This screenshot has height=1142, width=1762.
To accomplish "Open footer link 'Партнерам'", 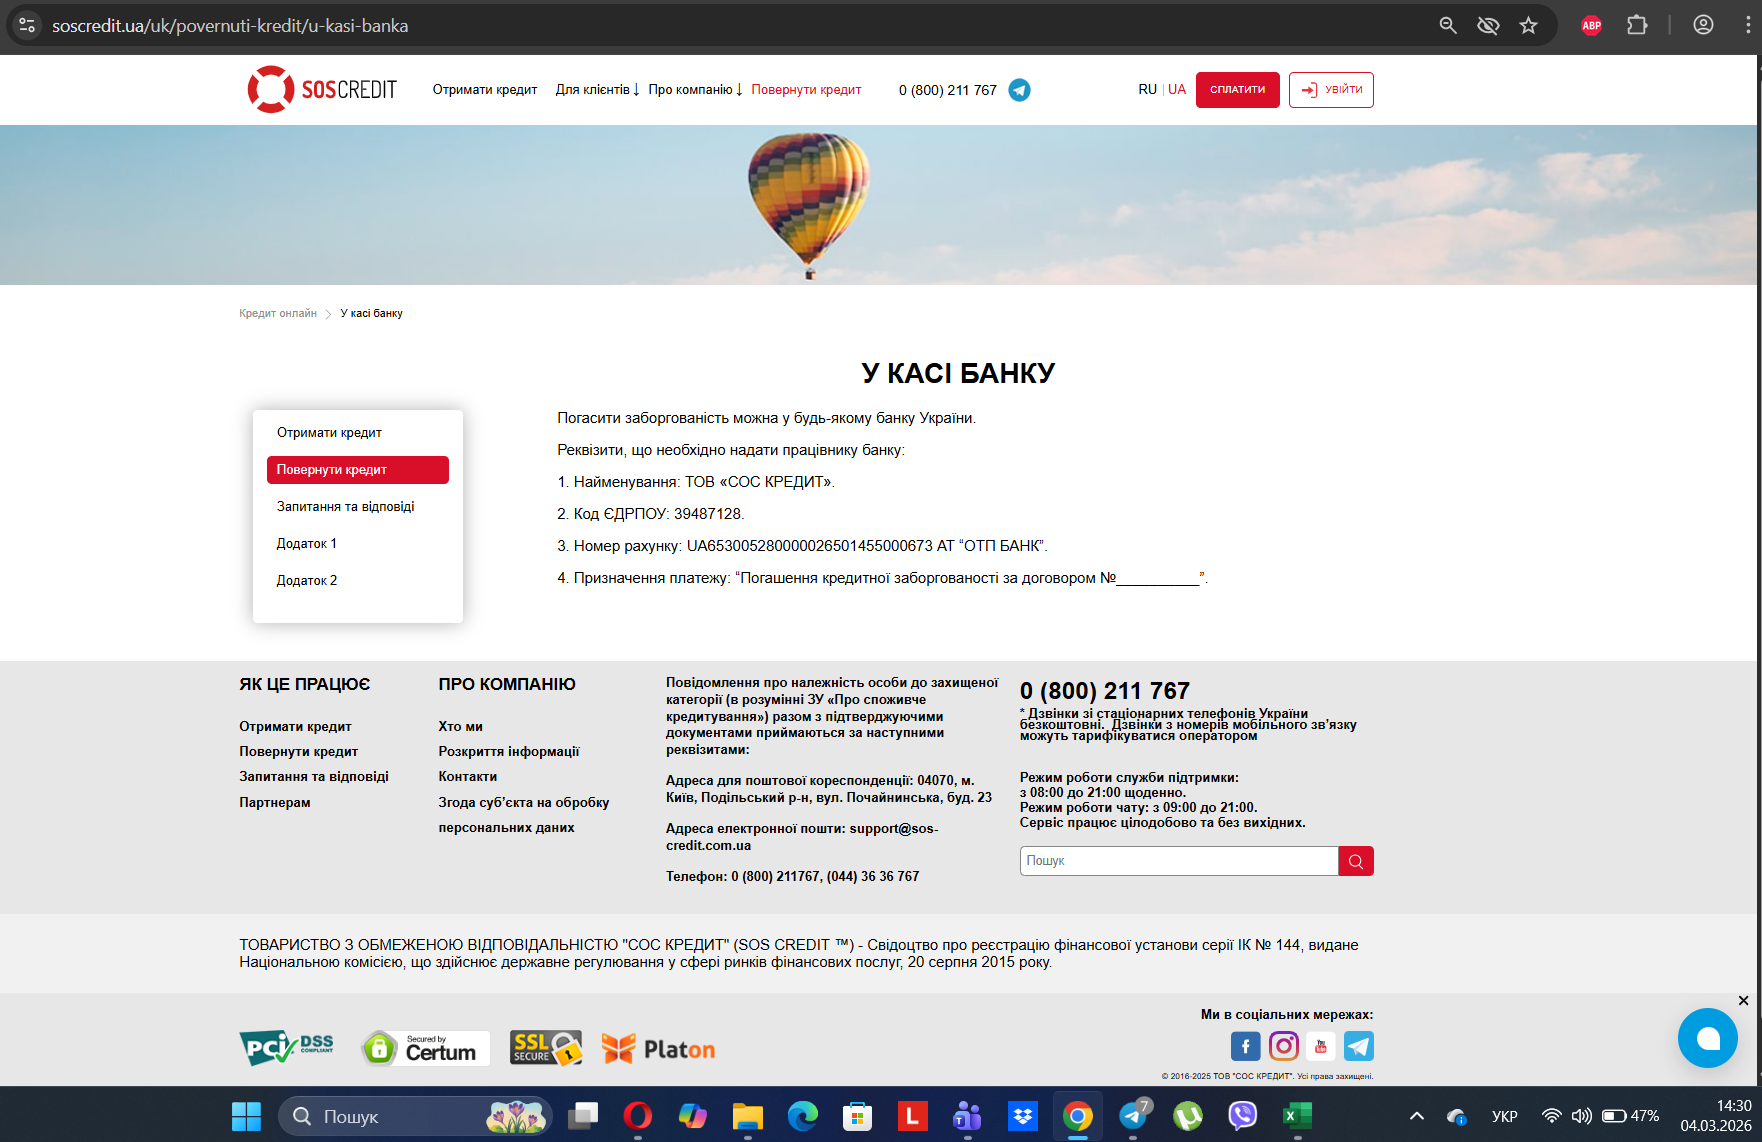I will [275, 803].
